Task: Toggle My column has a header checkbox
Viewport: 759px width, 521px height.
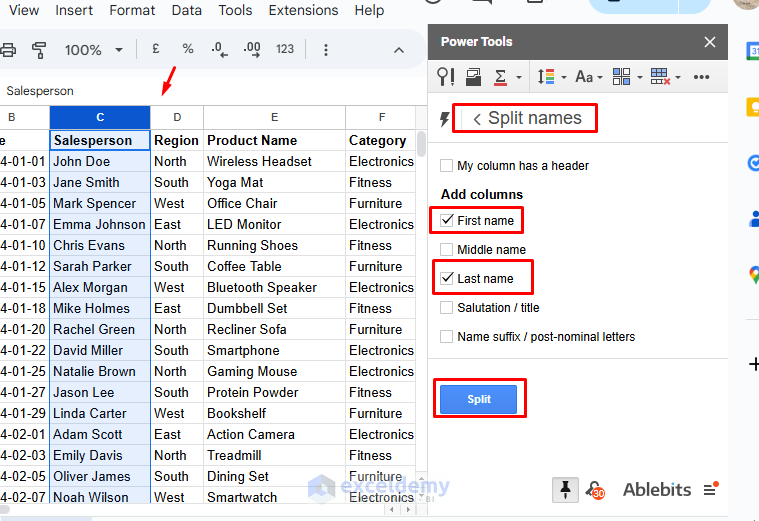Action: pyautogui.click(x=446, y=166)
